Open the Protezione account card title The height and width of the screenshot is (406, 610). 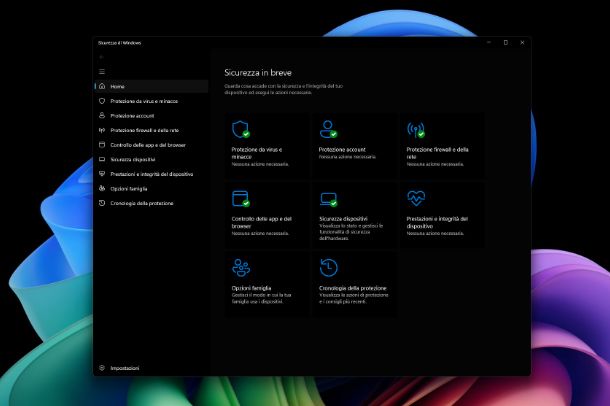342,149
